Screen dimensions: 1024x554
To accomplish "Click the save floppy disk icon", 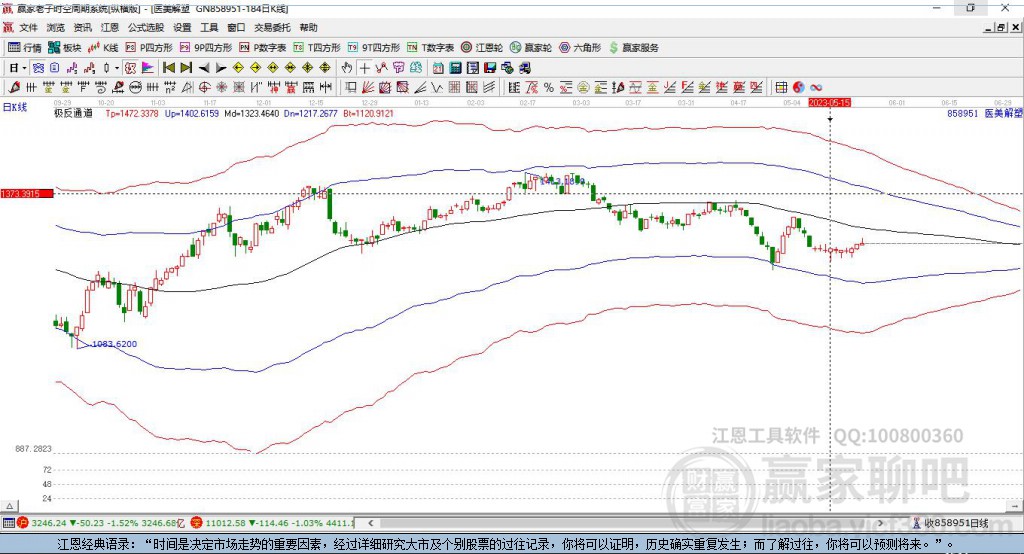I will coord(490,68).
